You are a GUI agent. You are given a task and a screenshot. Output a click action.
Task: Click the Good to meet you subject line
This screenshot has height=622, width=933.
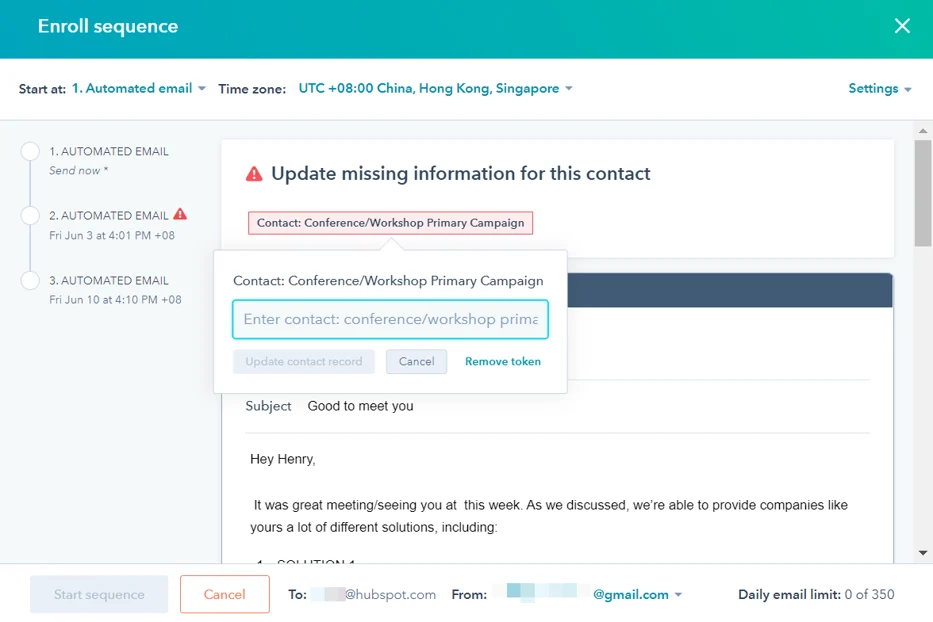tap(360, 406)
